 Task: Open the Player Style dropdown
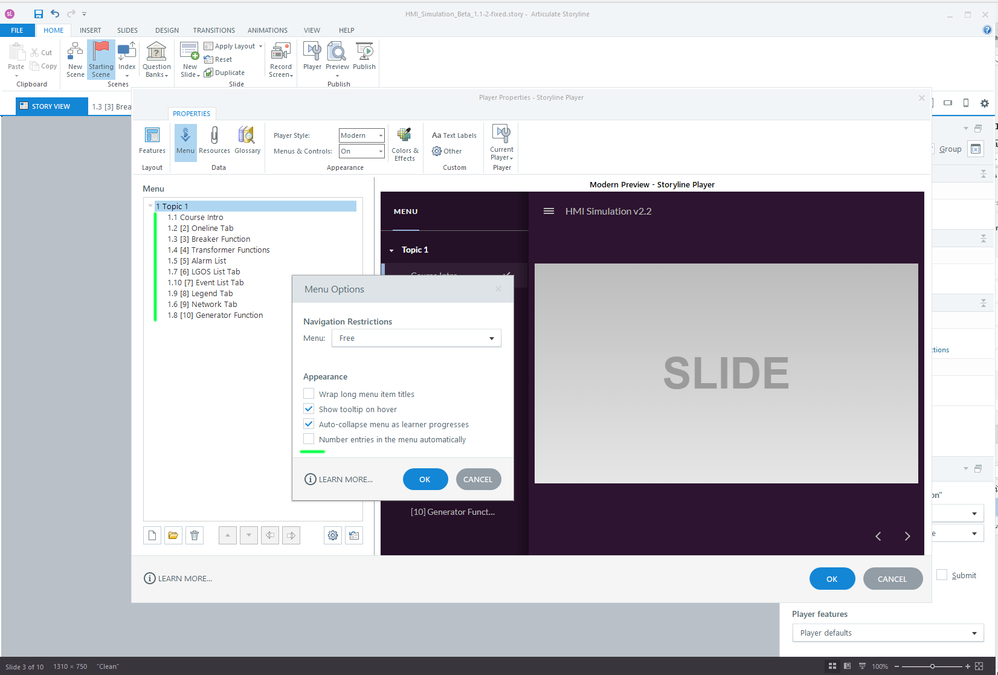click(x=361, y=135)
